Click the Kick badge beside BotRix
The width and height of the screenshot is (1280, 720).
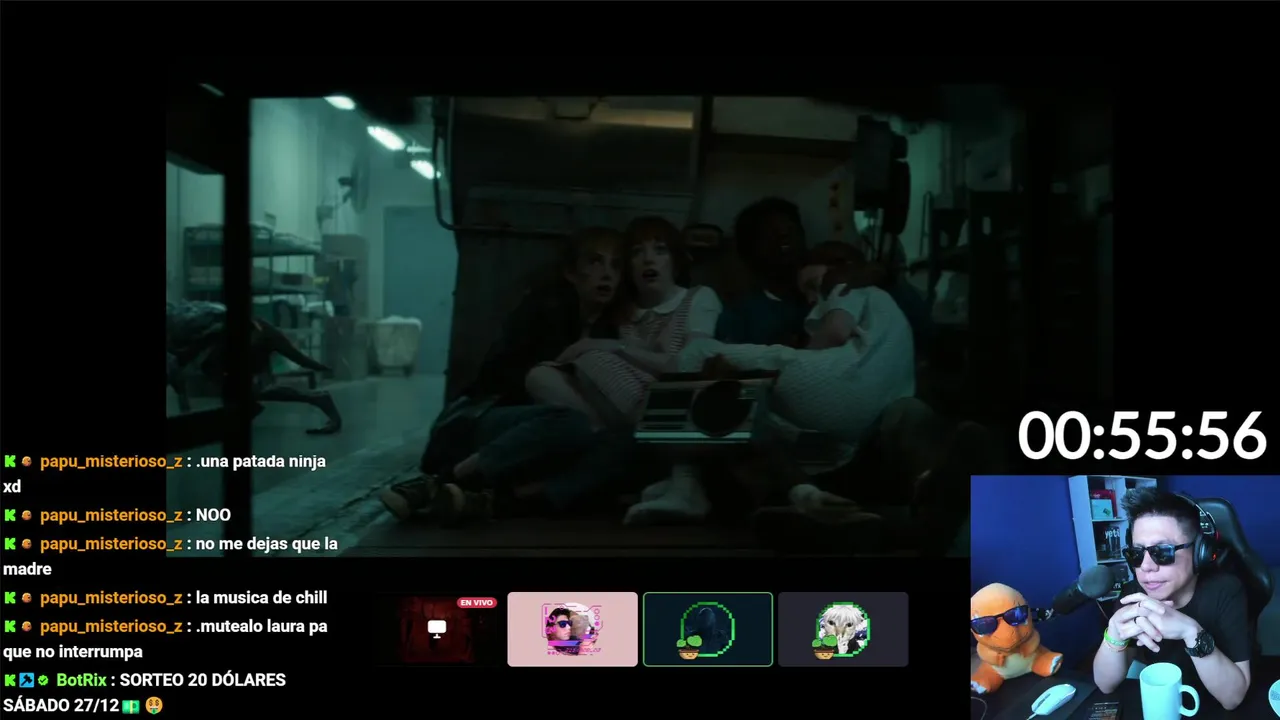point(10,680)
